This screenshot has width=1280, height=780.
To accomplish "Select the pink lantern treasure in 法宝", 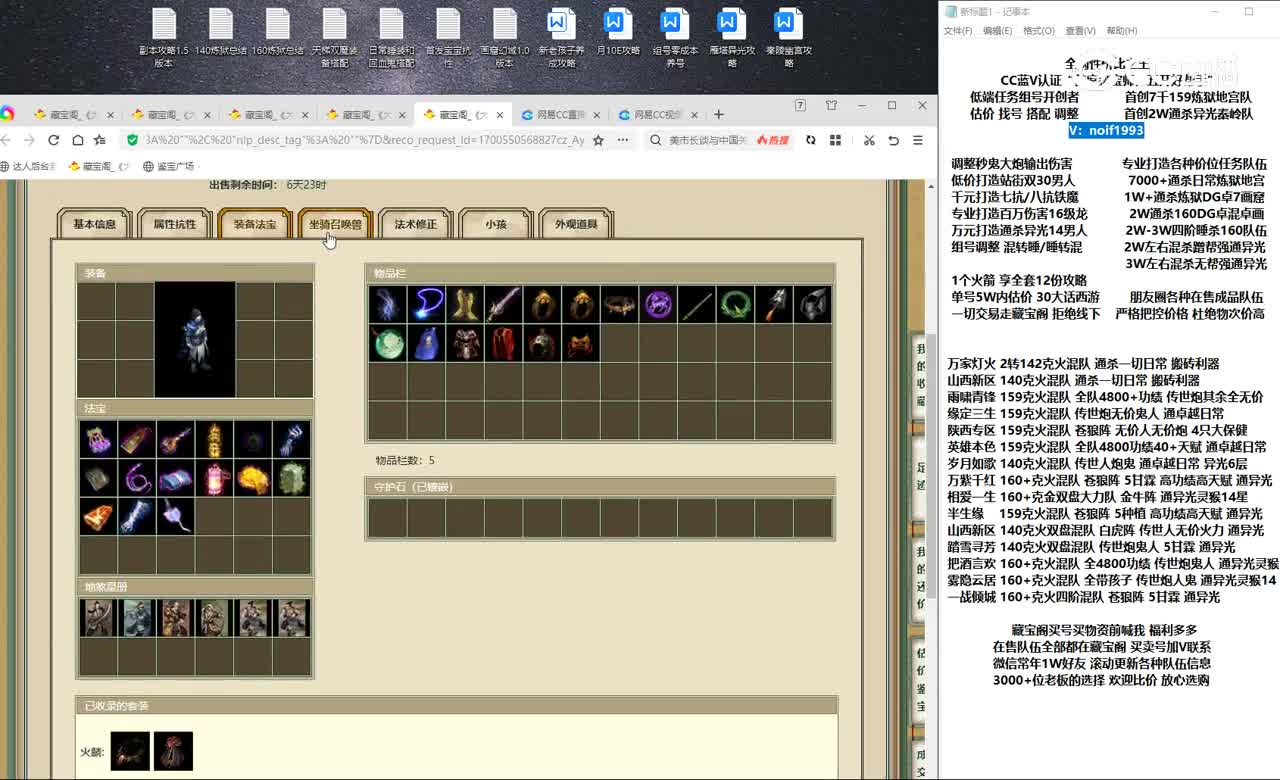I will pyautogui.click(x=214, y=479).
